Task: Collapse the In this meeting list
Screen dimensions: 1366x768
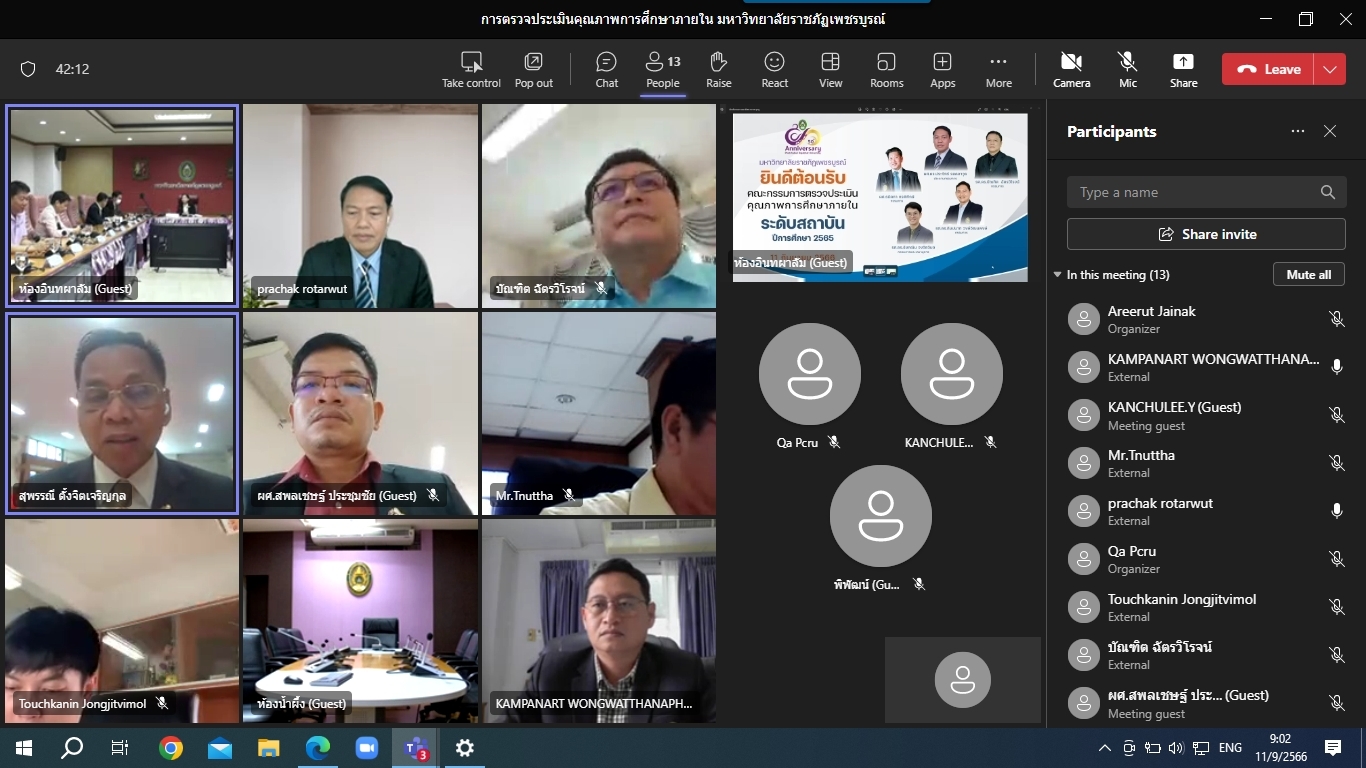Action: coord(1058,275)
